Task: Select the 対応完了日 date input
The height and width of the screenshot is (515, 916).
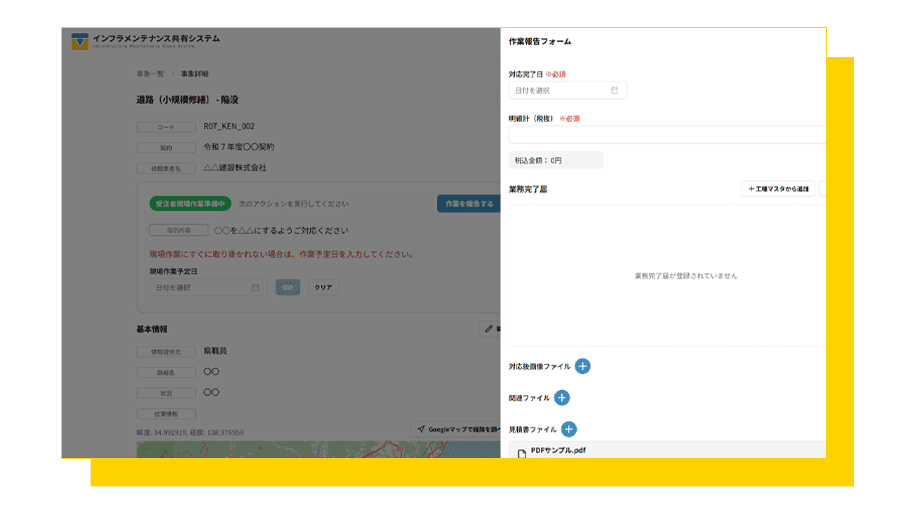Action: click(567, 91)
